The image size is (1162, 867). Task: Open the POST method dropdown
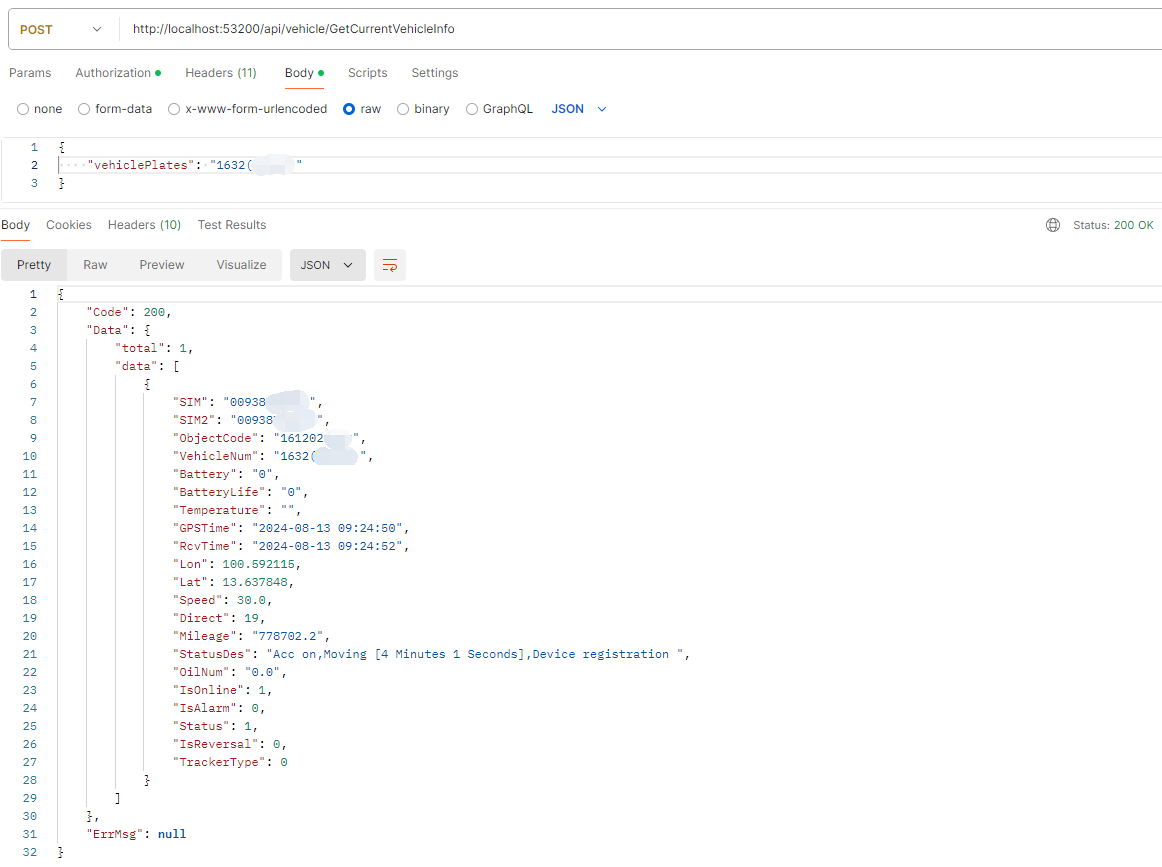click(x=61, y=30)
